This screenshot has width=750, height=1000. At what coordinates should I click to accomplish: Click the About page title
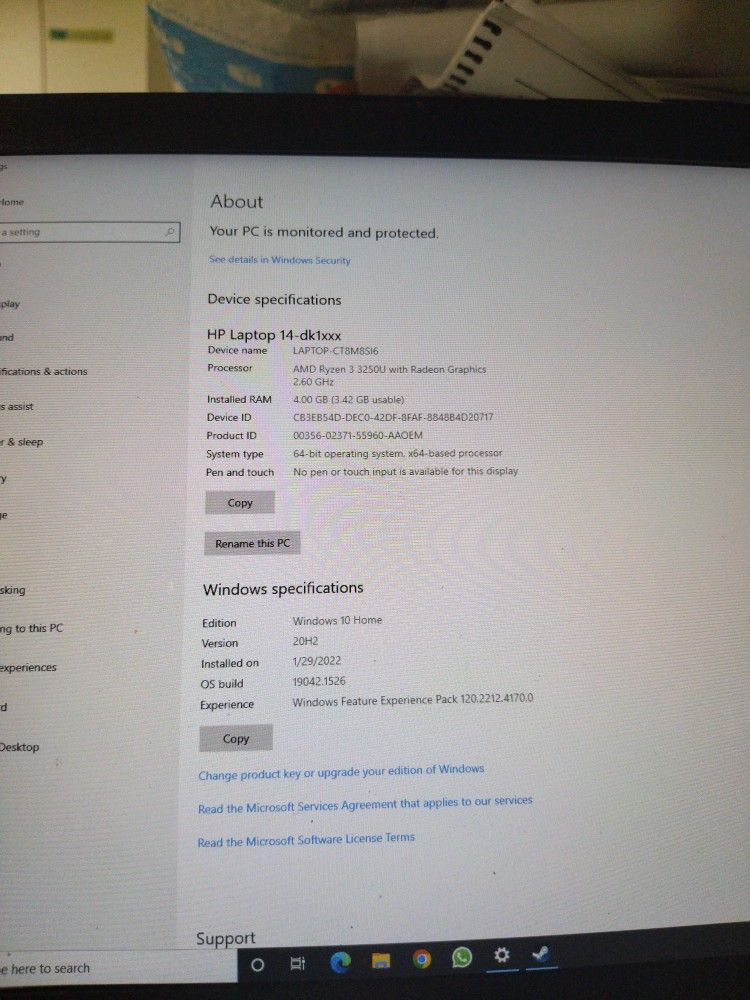click(237, 202)
